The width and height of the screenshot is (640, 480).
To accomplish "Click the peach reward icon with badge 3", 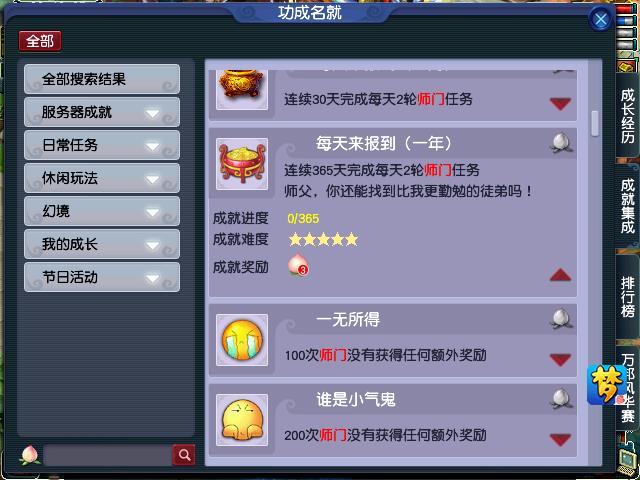I will click(298, 265).
